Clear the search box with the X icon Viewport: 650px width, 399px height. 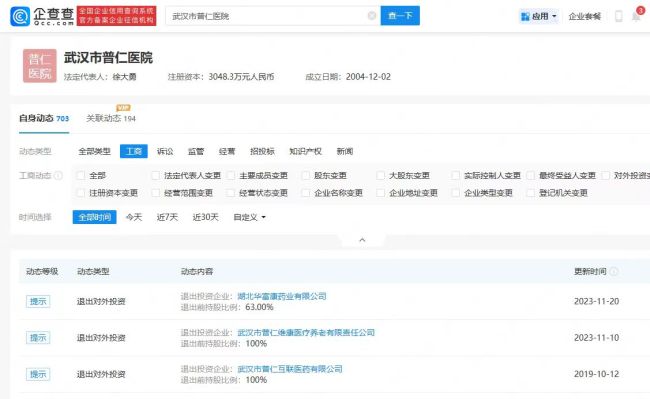372,16
